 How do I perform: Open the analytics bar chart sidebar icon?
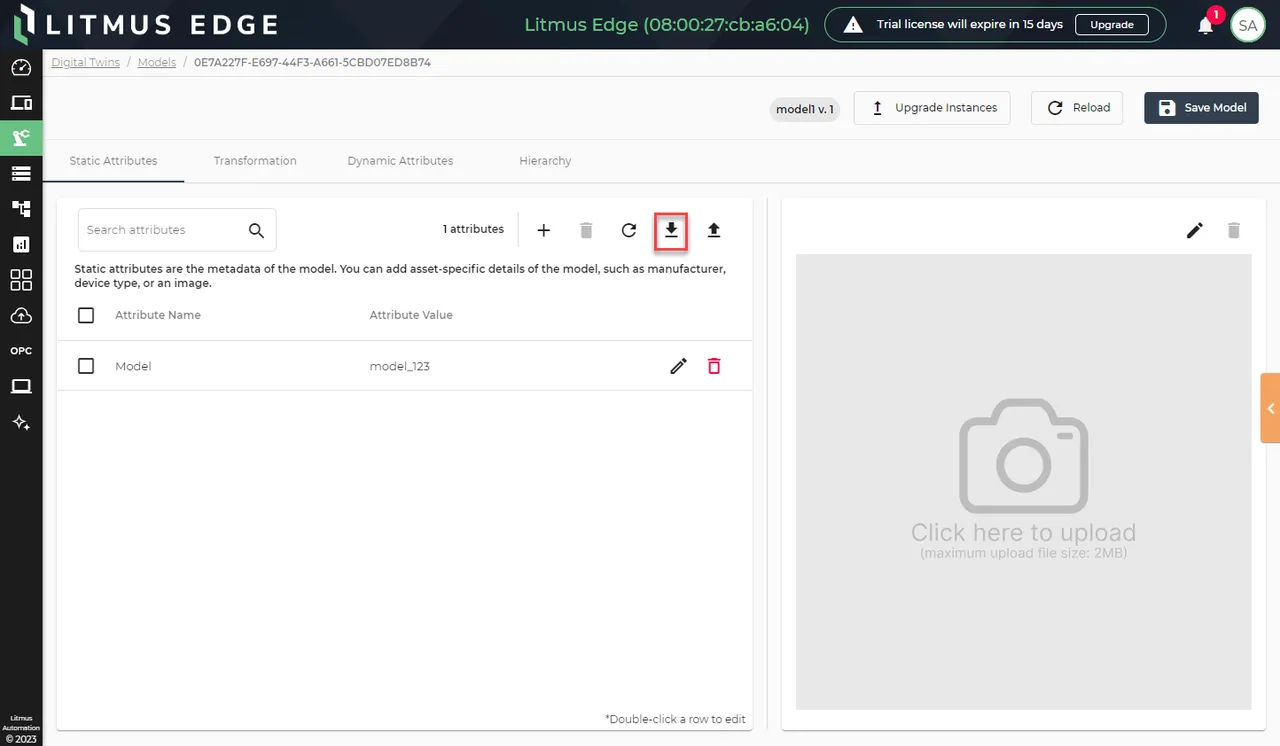tap(21, 243)
